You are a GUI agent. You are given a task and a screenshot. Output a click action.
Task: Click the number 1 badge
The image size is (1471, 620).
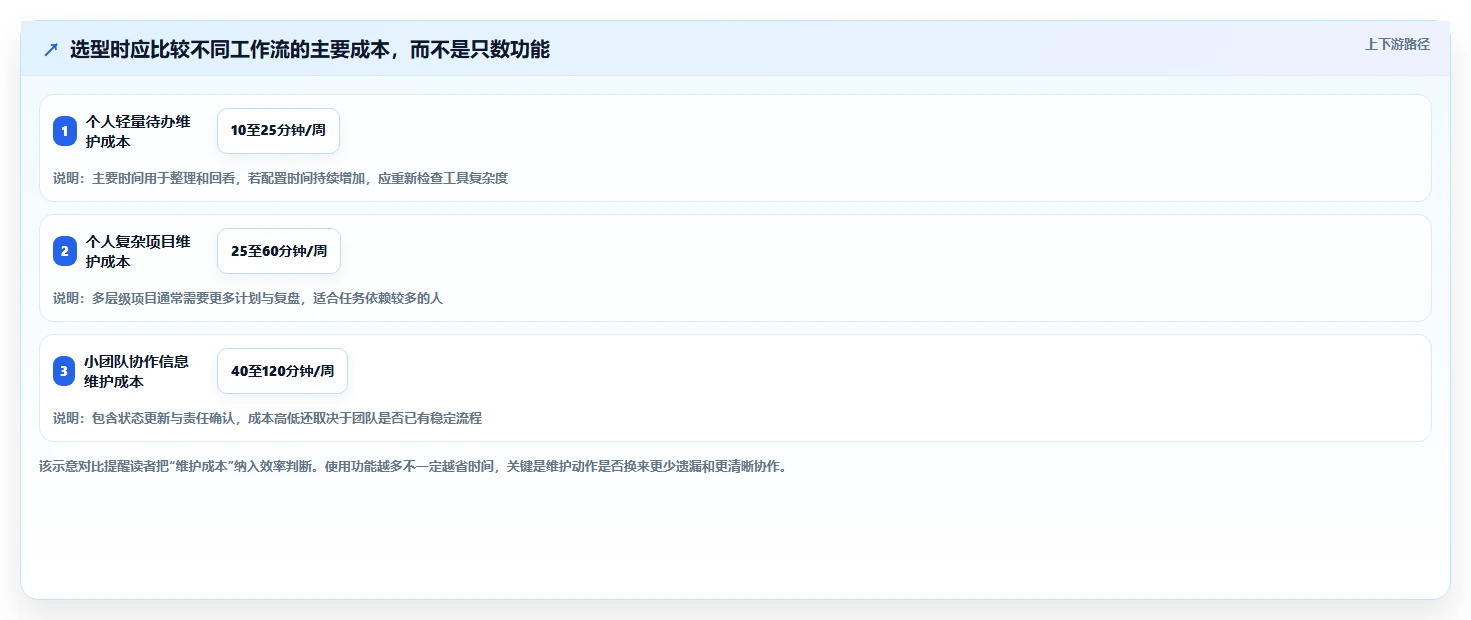point(65,131)
